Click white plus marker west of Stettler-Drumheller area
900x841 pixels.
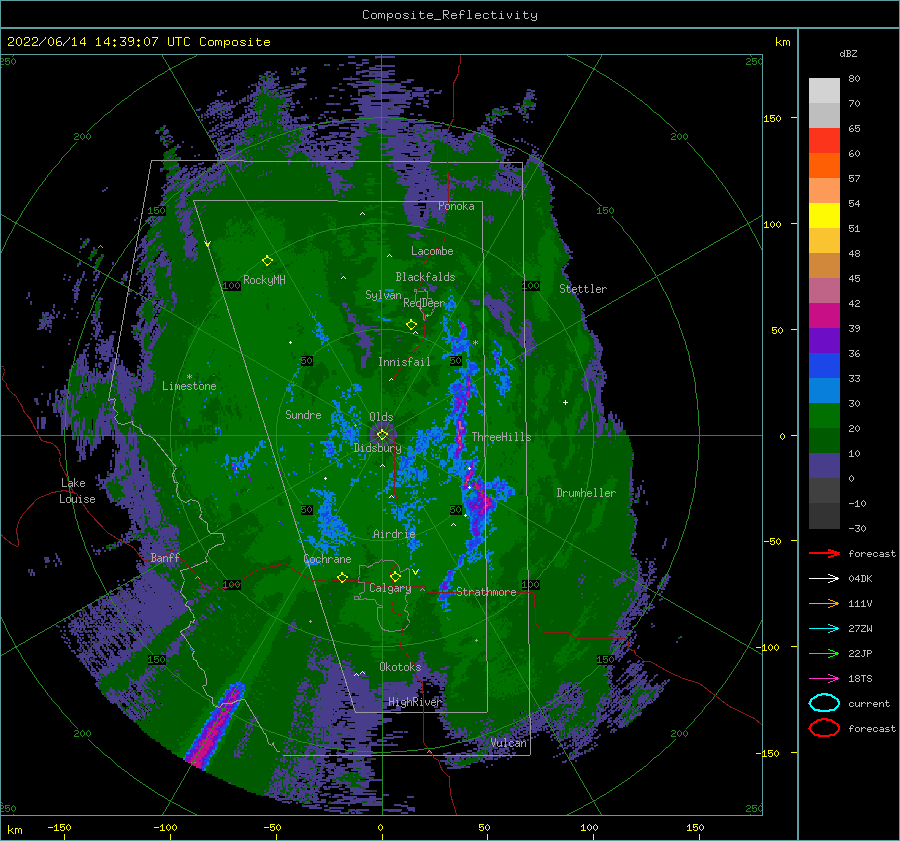[x=565, y=402]
